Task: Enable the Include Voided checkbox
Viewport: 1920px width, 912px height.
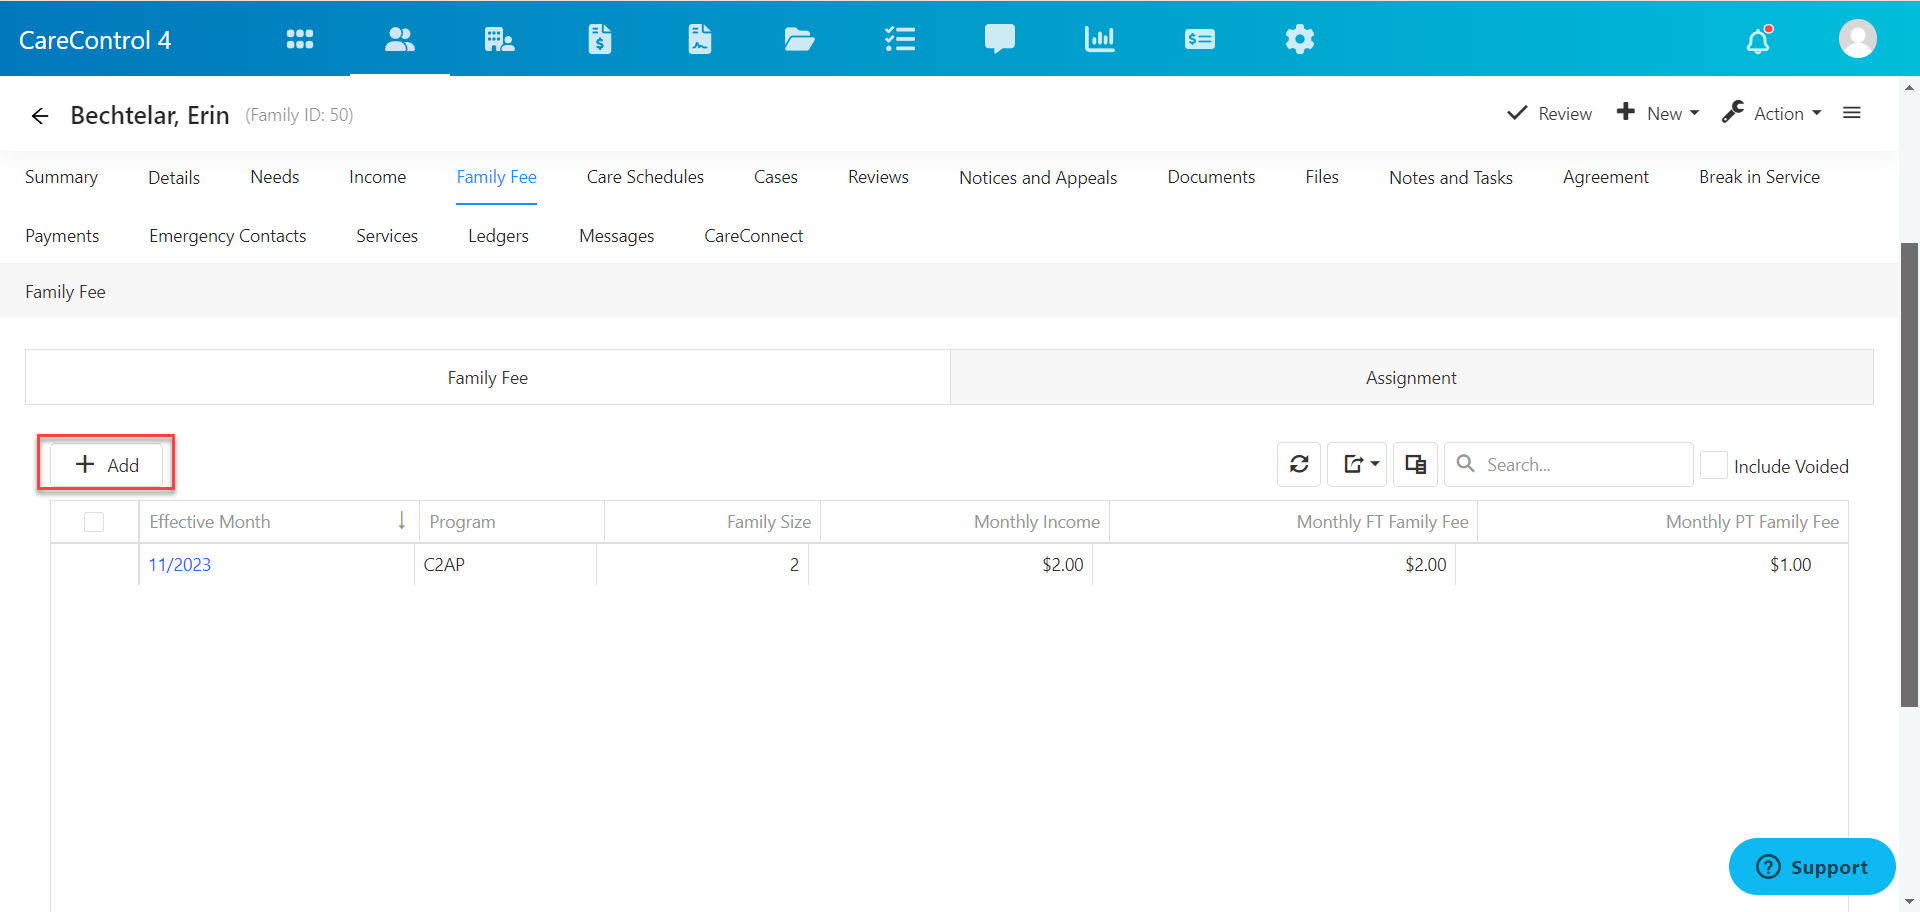Action: point(1714,465)
